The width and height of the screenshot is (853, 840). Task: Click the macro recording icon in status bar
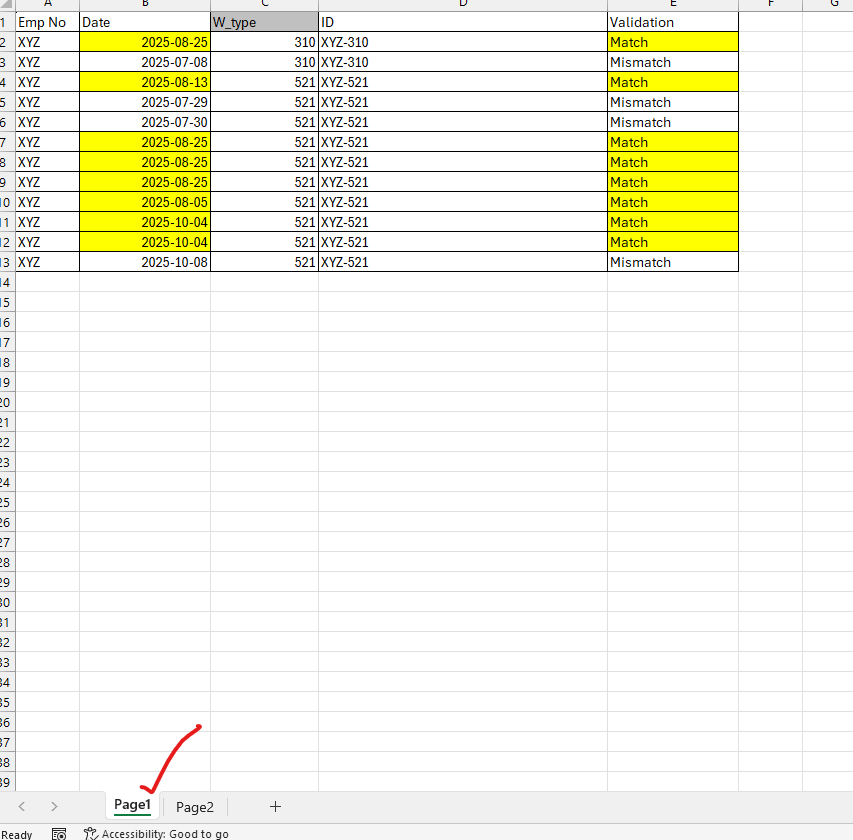point(59,833)
